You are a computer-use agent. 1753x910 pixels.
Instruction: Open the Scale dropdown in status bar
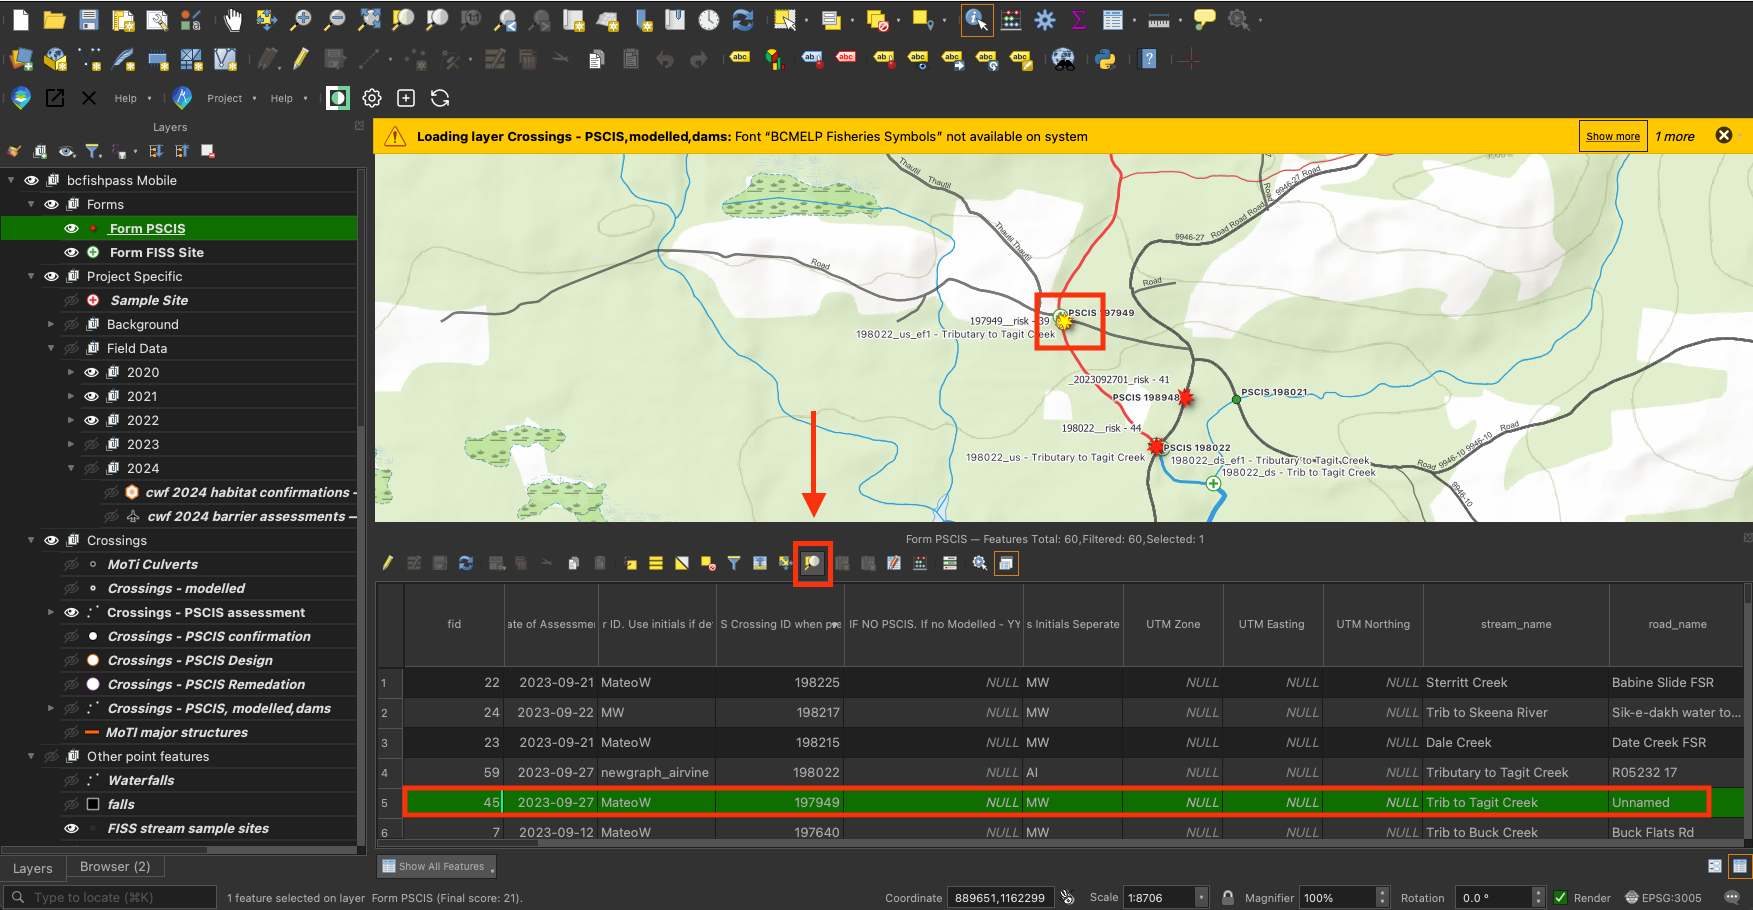point(1201,897)
